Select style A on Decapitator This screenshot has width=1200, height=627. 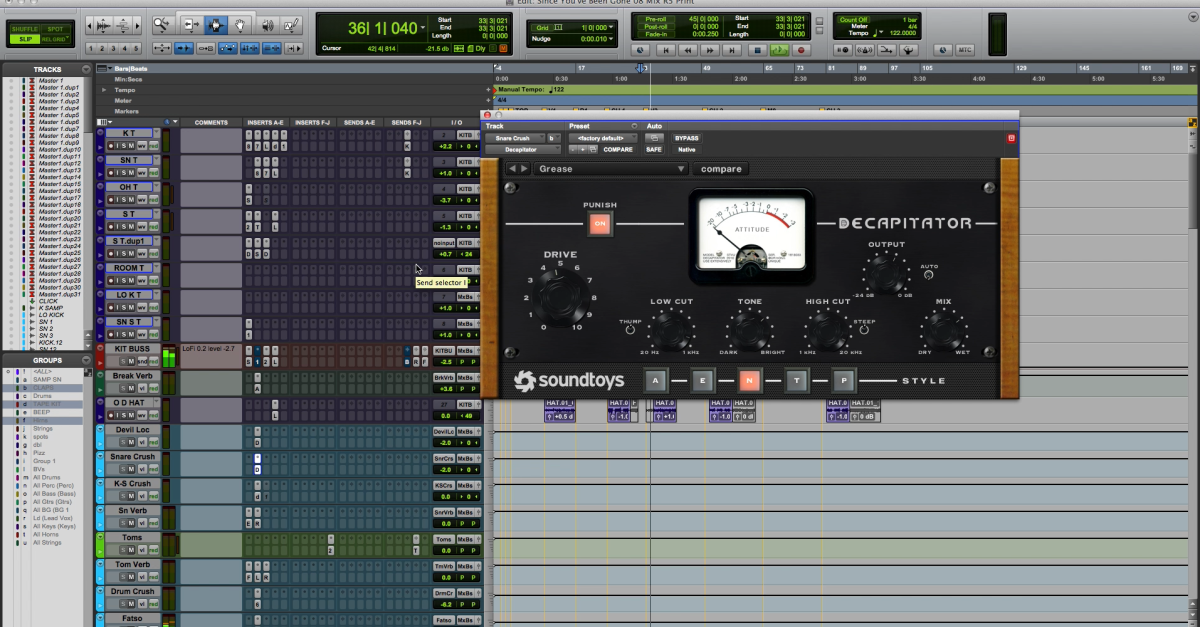pos(655,381)
